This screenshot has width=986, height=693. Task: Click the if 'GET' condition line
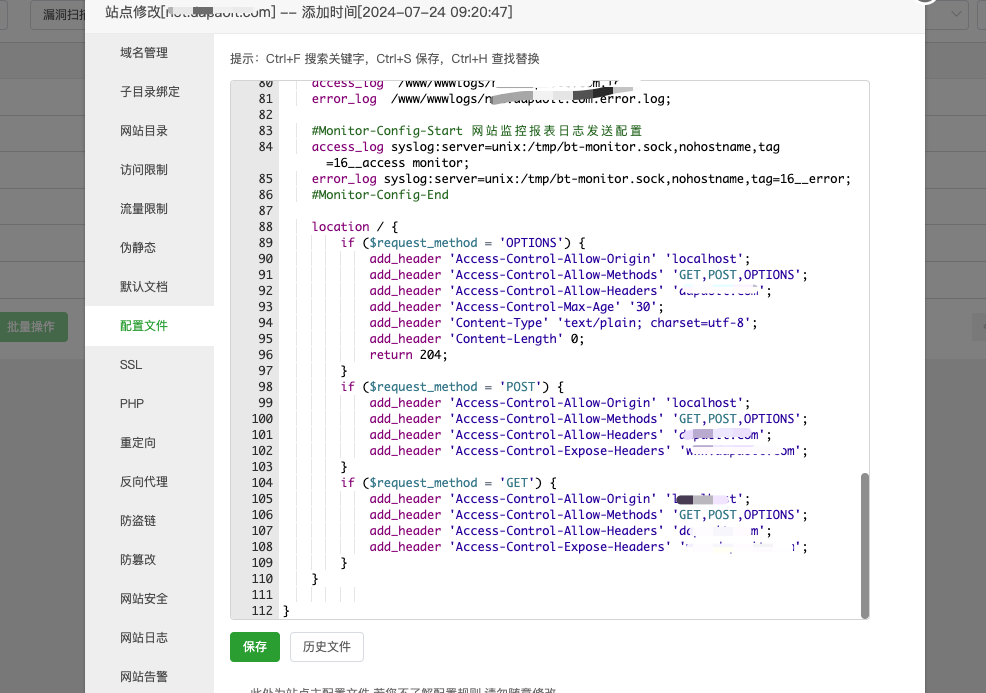(449, 483)
